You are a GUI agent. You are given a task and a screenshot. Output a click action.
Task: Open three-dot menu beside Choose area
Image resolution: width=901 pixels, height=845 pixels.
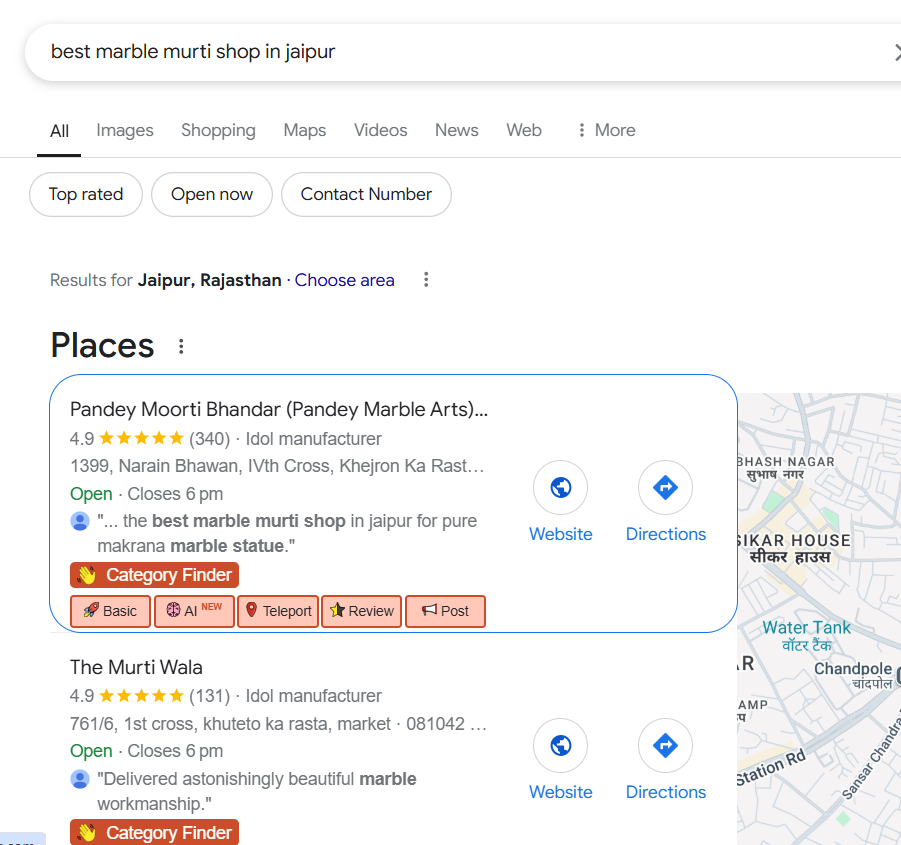426,280
